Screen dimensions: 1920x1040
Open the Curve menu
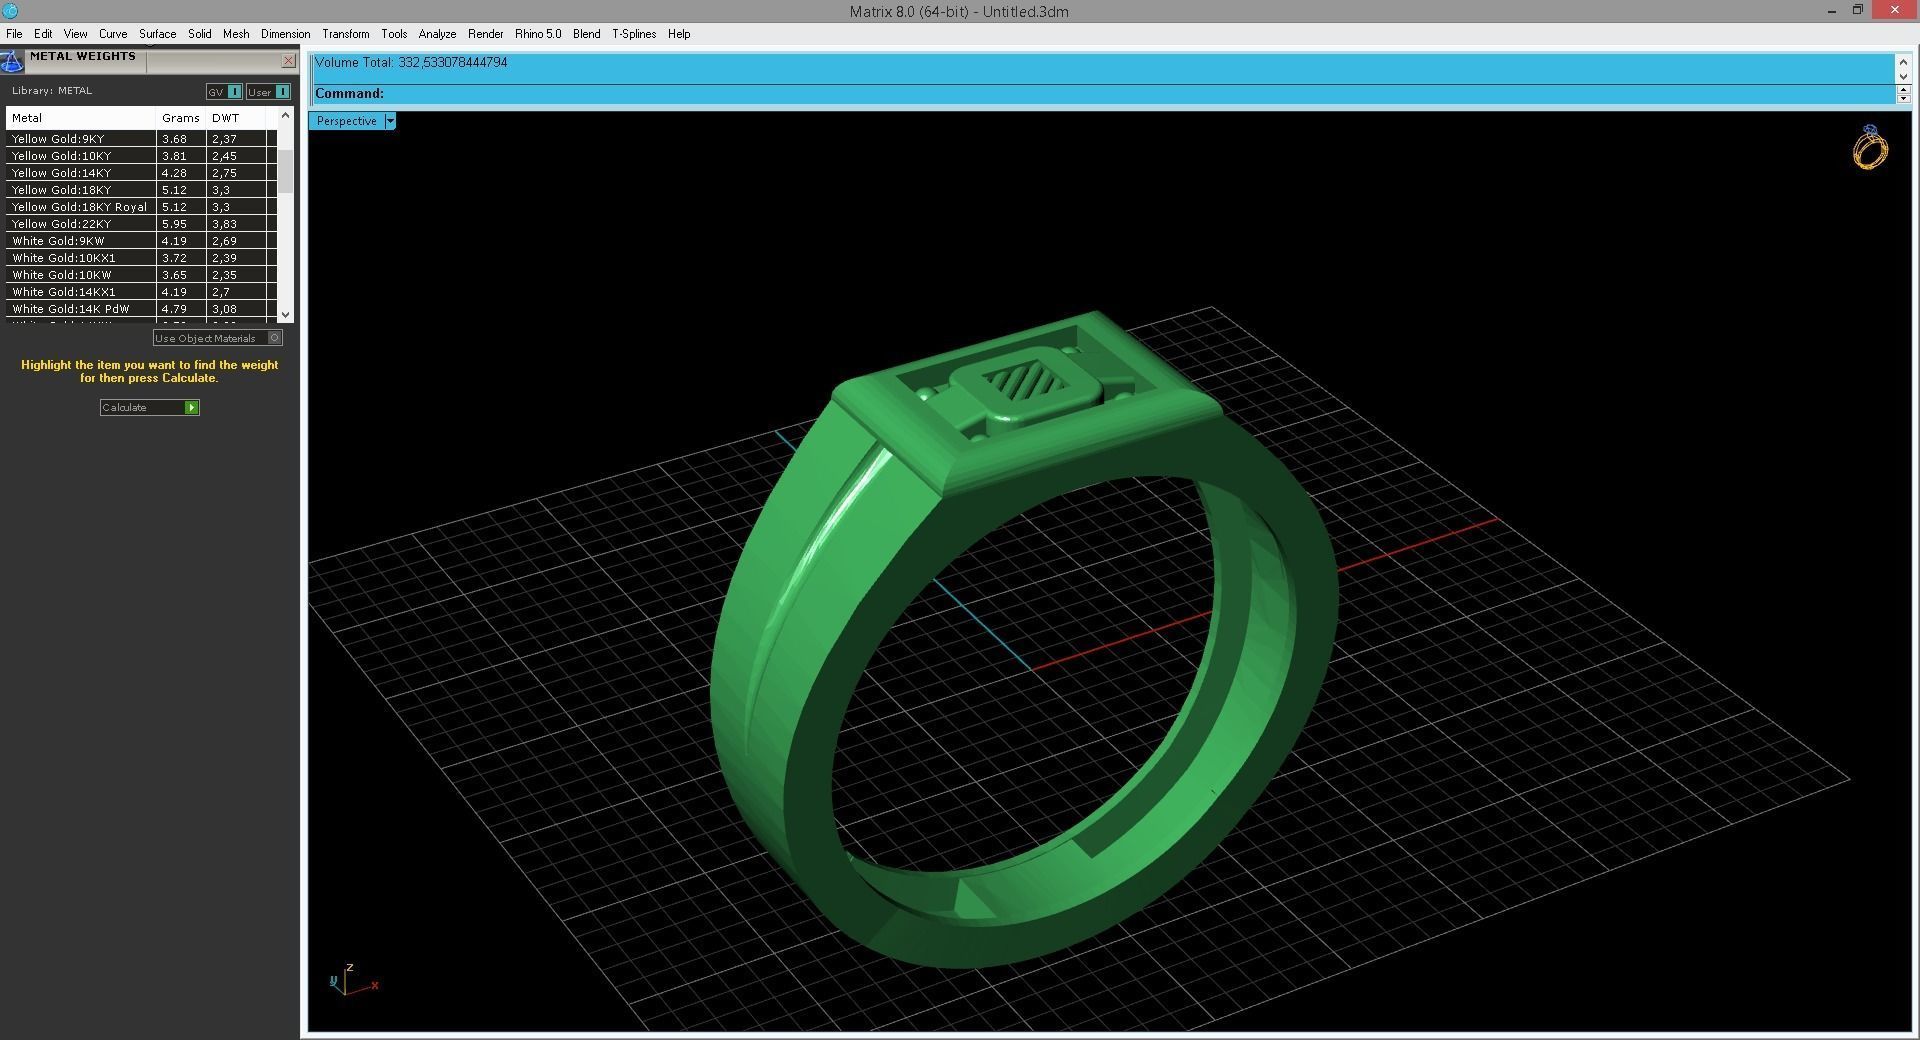[x=113, y=34]
